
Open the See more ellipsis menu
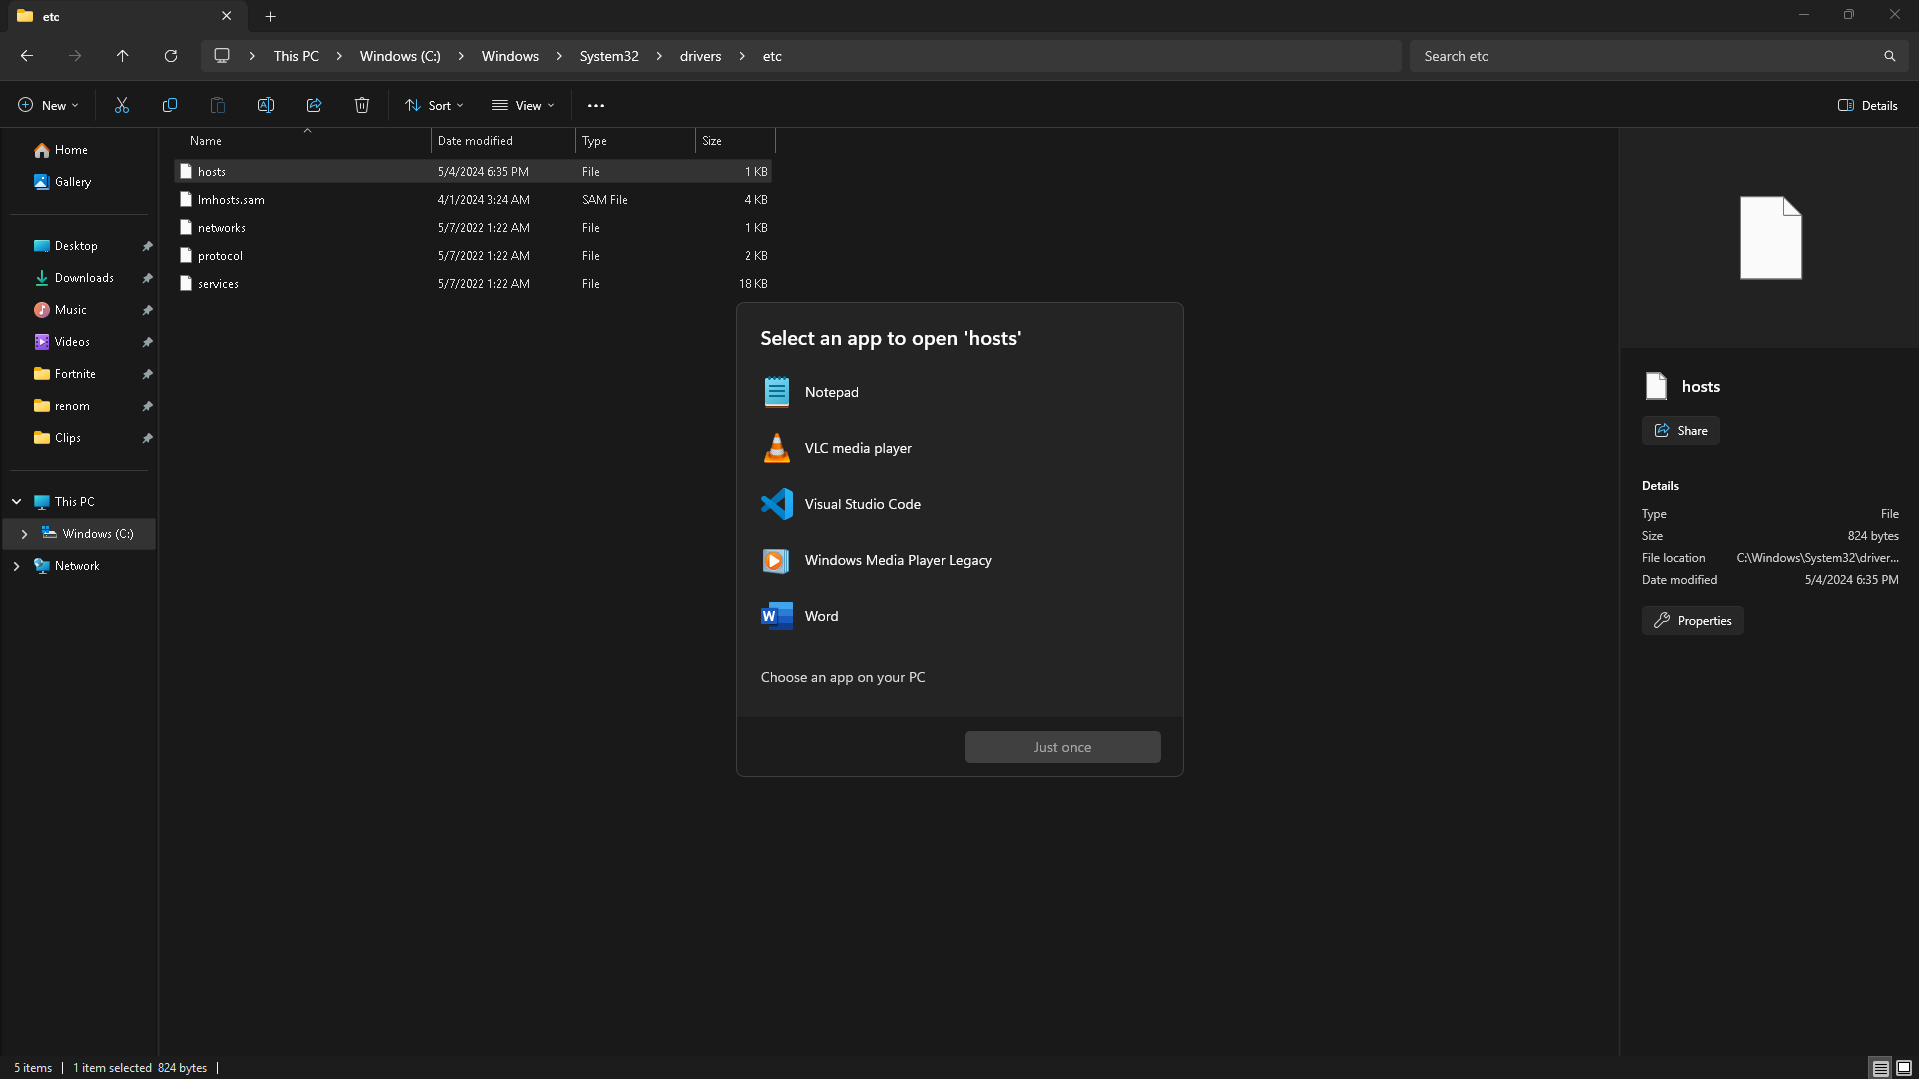pos(596,105)
